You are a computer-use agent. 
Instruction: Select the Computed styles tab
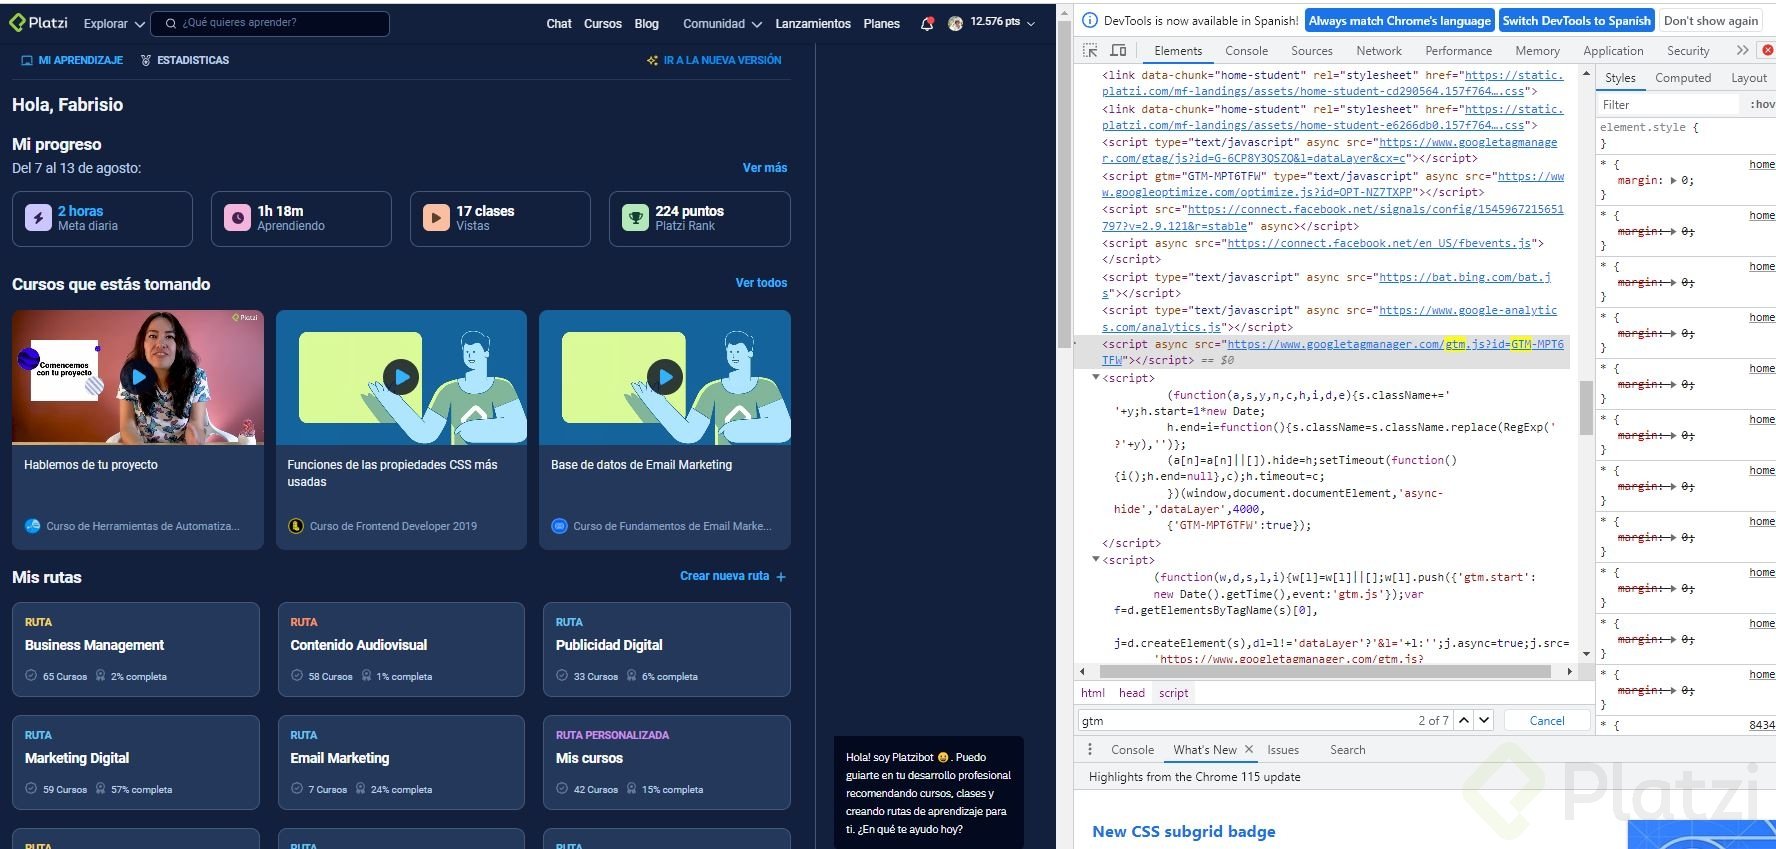[x=1683, y=77]
